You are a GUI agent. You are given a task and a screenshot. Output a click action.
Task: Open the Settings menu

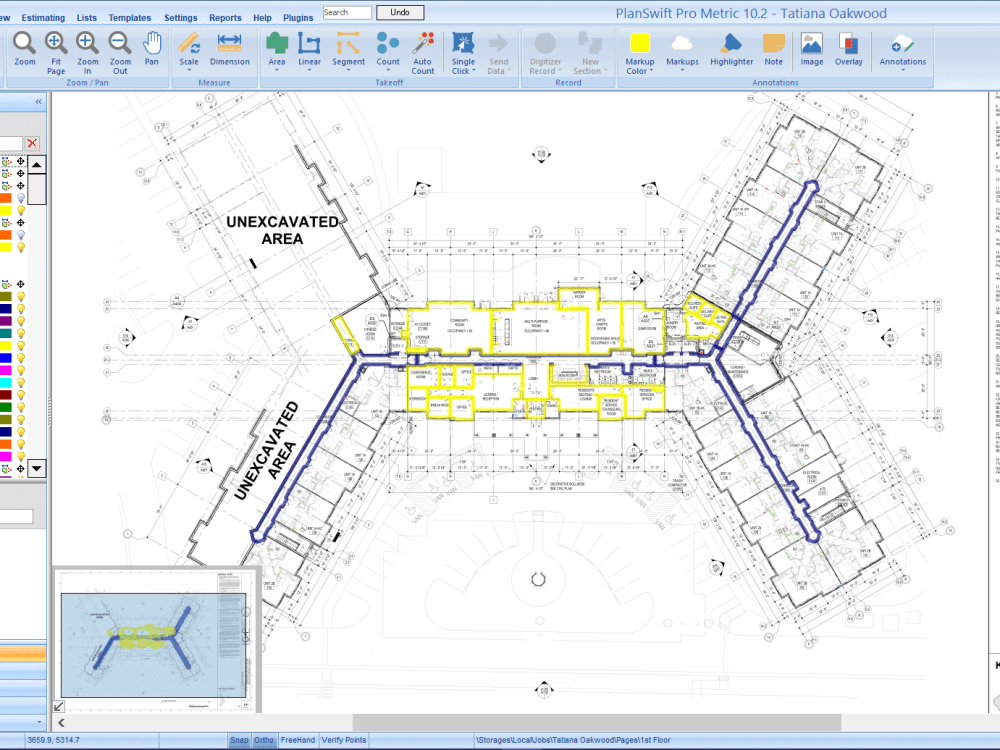[x=180, y=18]
